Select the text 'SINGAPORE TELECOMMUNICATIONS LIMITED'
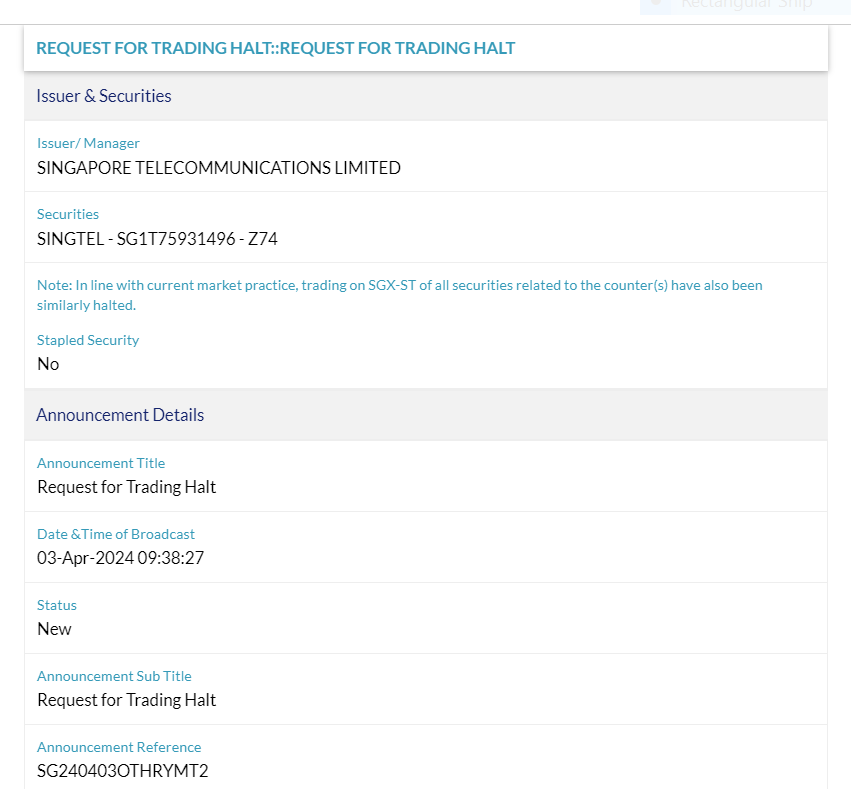851x789 pixels. [219, 168]
